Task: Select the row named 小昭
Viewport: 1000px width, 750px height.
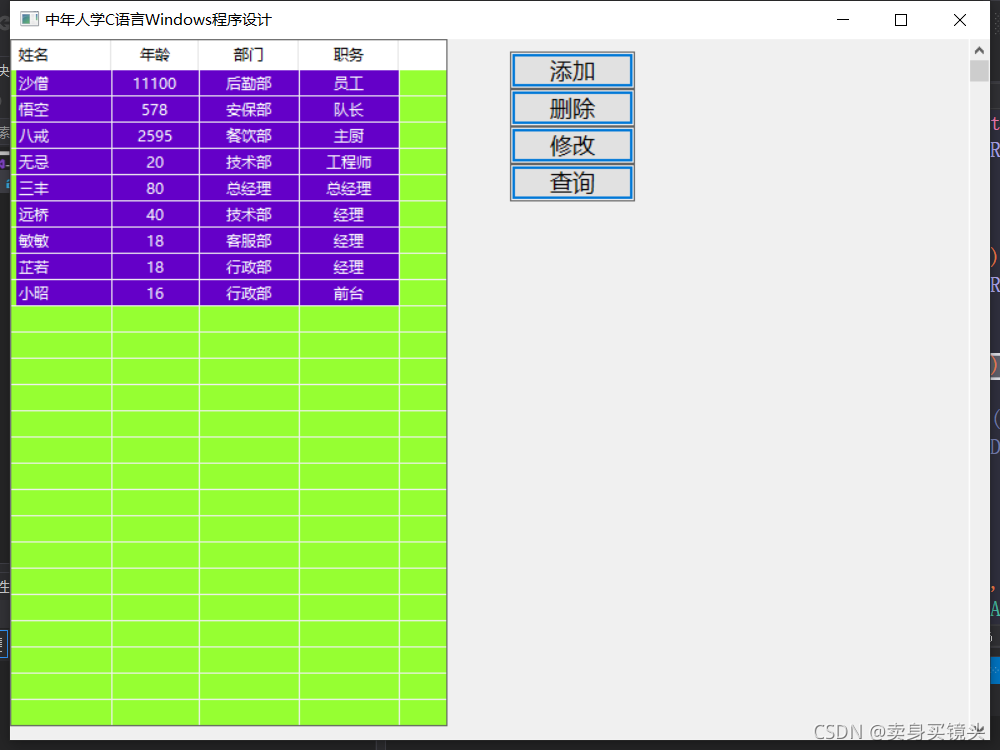Action: click(207, 293)
